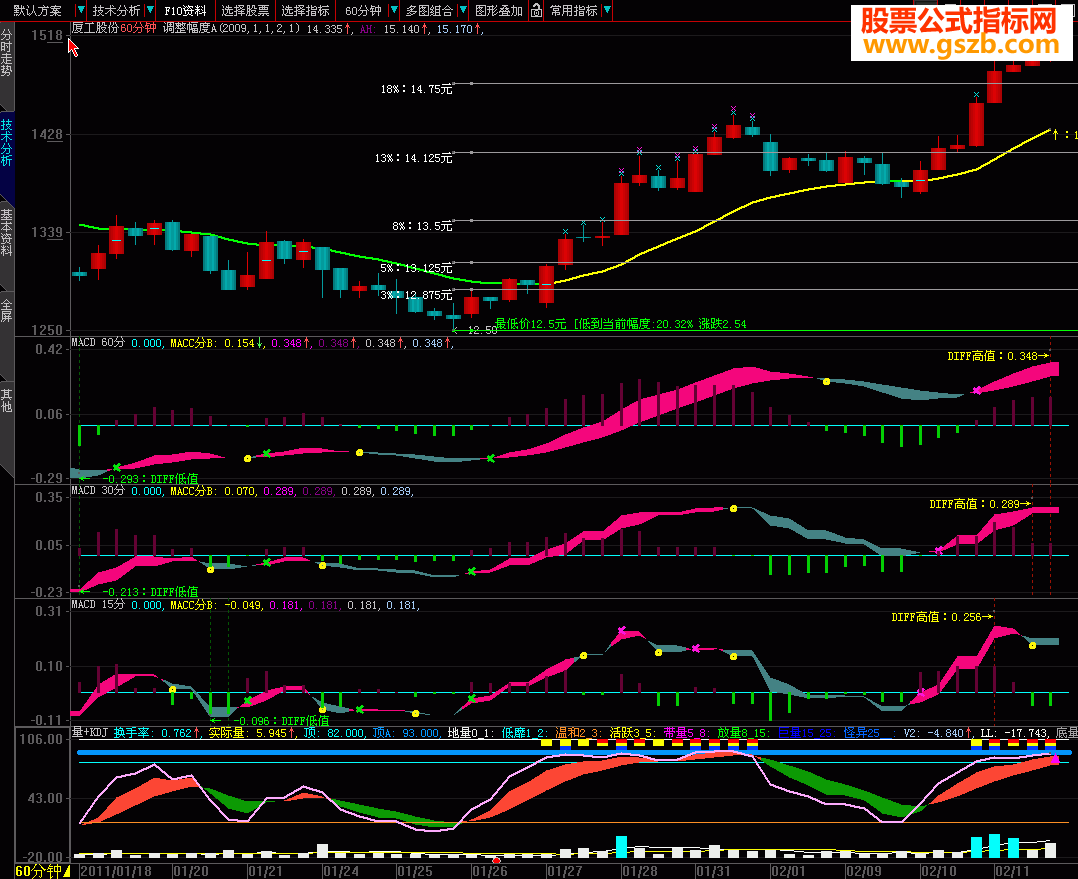Open F10资料
Screen dimensions: 1078x879
click(x=185, y=10)
